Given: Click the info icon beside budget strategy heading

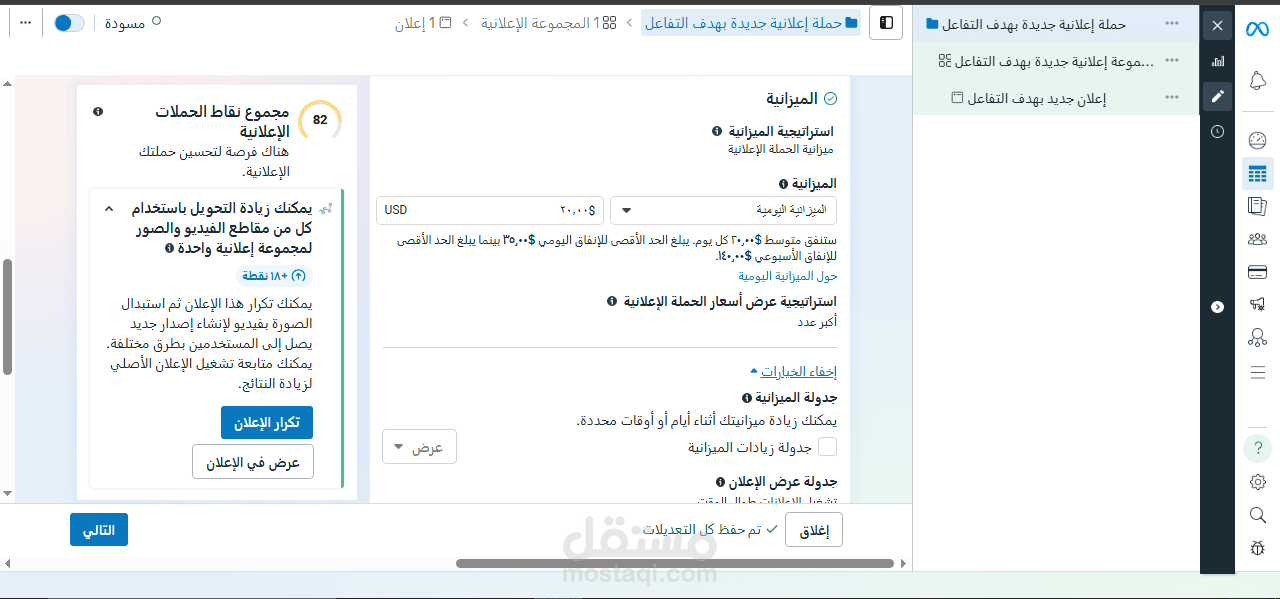Looking at the screenshot, I should tap(717, 131).
